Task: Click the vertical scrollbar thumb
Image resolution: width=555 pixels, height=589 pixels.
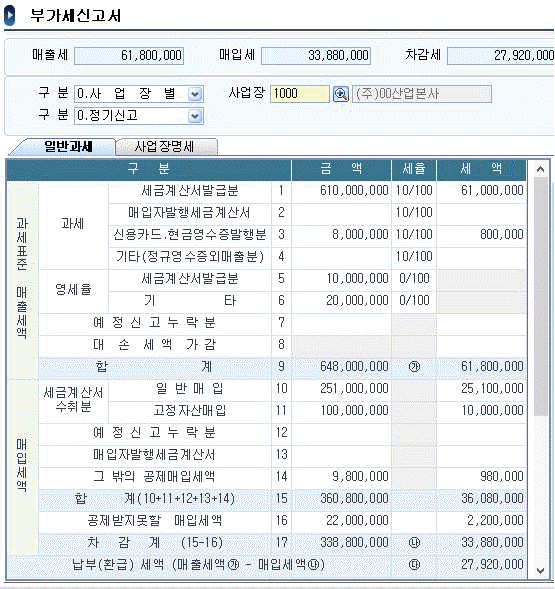Action: click(x=540, y=297)
